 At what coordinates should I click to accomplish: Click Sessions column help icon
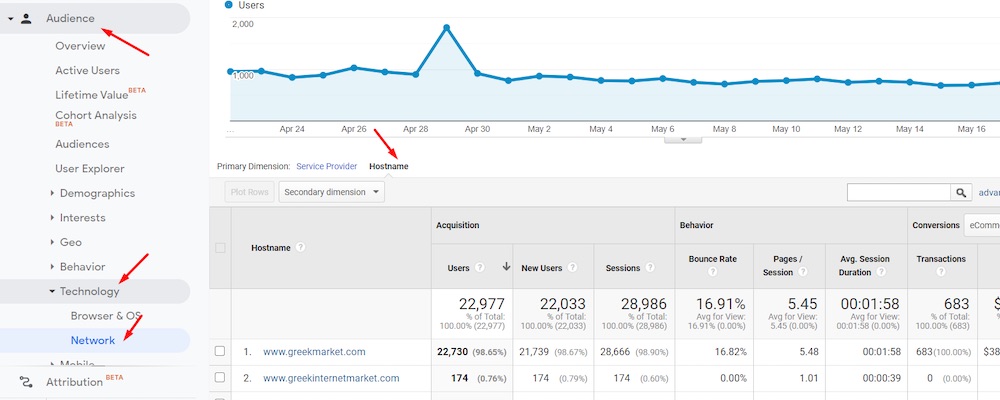pos(649,268)
